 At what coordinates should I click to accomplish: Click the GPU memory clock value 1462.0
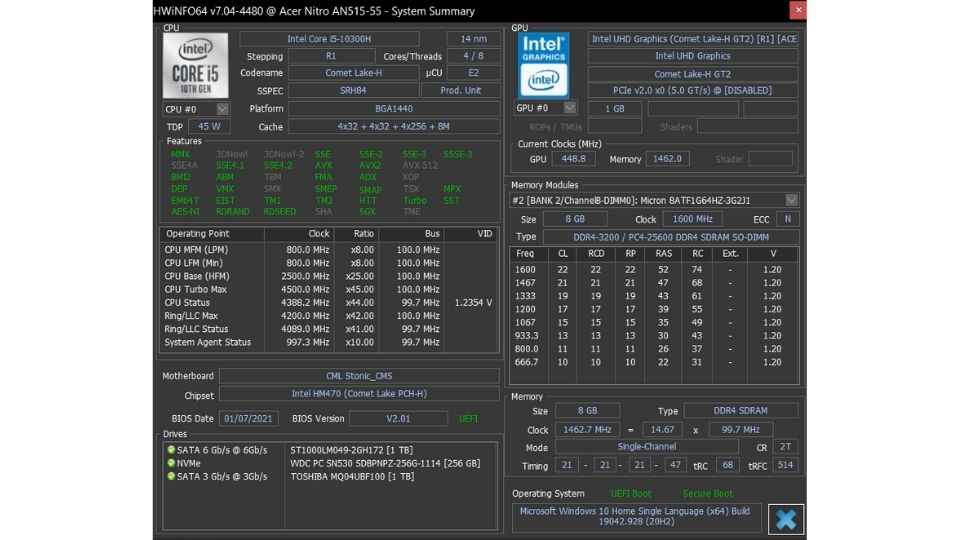point(667,159)
